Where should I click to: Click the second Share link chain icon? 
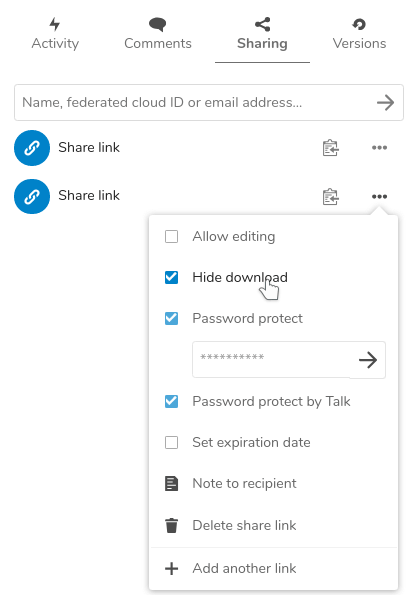pos(32,197)
